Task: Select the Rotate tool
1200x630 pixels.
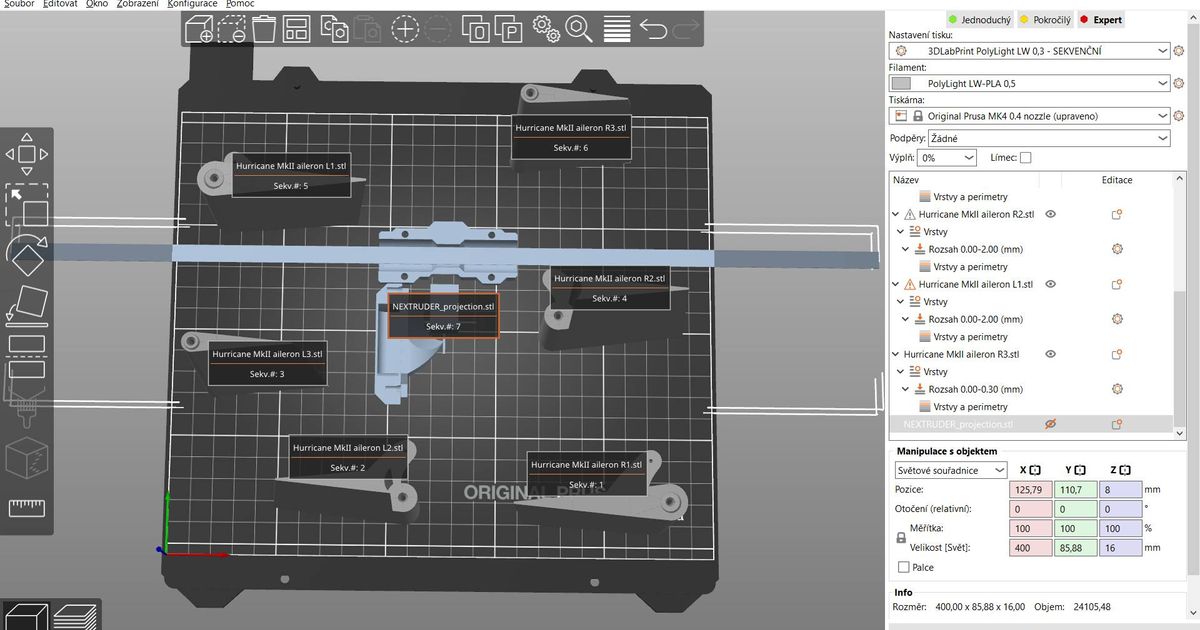Action: point(27,256)
